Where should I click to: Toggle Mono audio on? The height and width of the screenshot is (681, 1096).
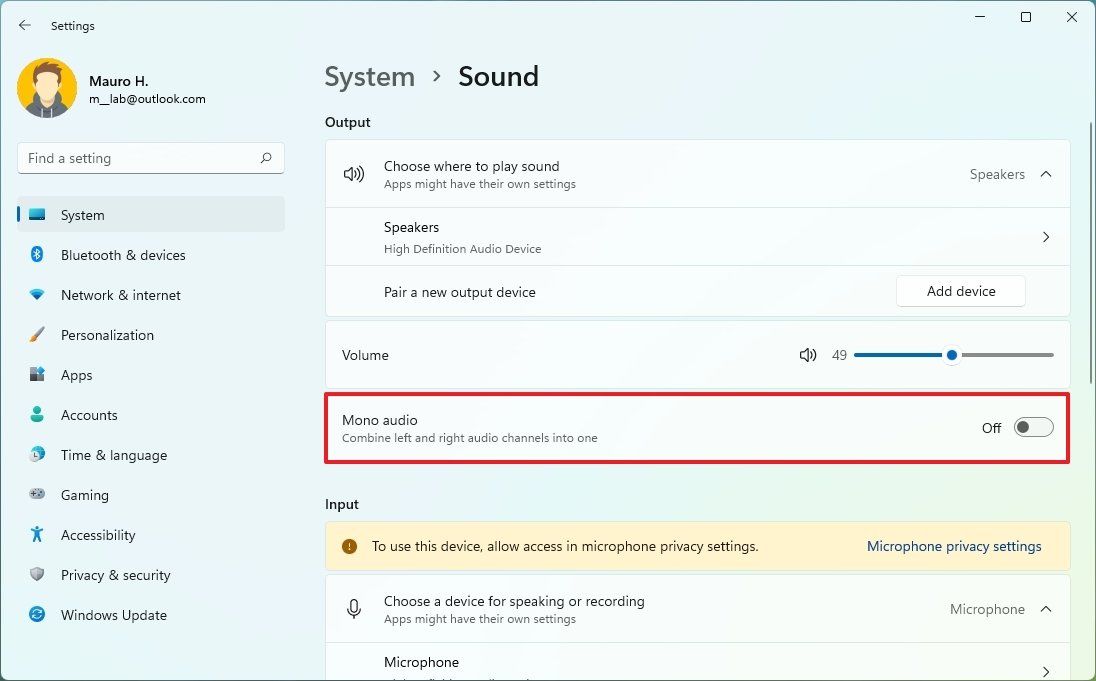(x=1033, y=427)
